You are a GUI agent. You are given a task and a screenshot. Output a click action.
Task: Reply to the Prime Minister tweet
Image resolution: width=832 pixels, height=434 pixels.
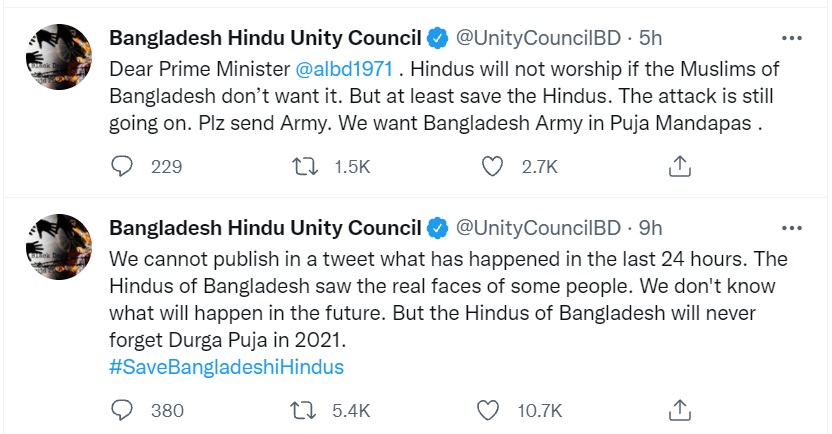121,167
